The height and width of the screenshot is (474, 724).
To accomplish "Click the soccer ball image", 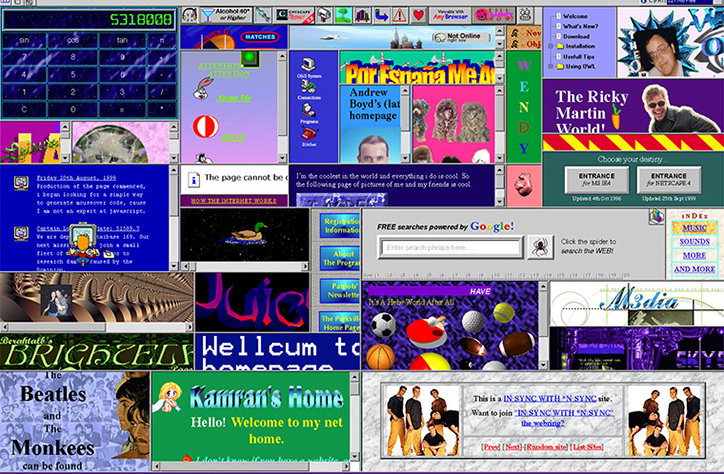I will tap(383, 324).
